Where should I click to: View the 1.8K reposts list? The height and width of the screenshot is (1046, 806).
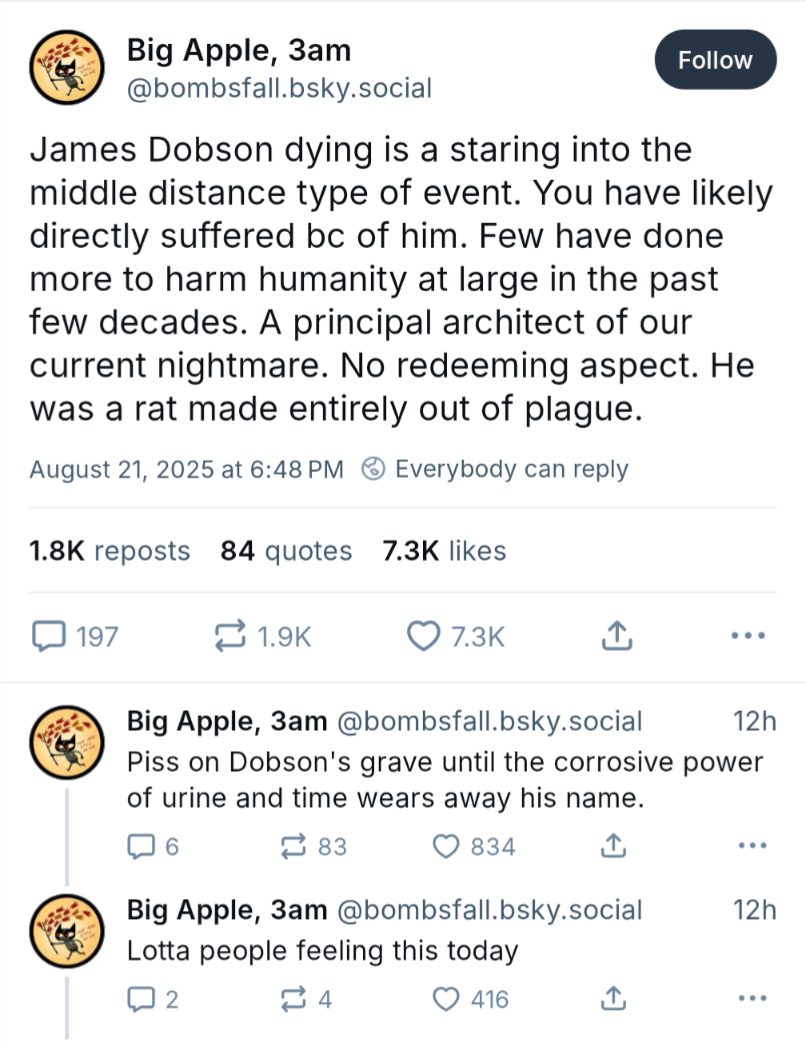tap(110, 551)
